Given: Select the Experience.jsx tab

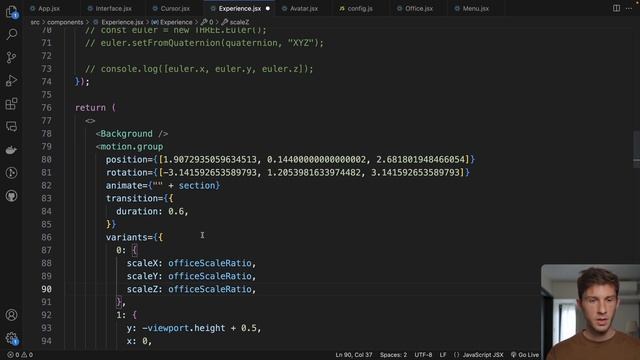Looking at the screenshot, I should pos(240,8).
